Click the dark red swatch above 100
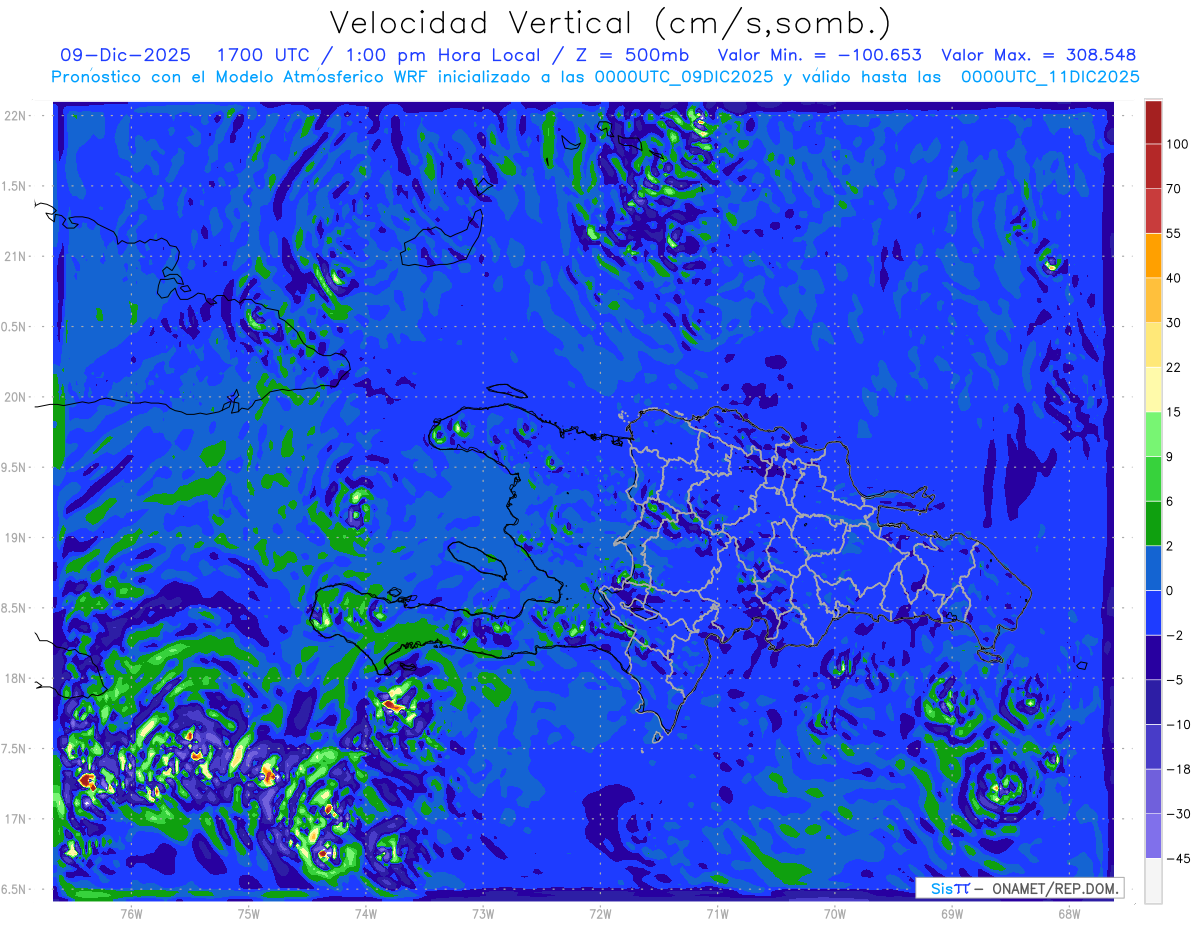Image resolution: width=1200 pixels, height=927 pixels. coord(1153,122)
